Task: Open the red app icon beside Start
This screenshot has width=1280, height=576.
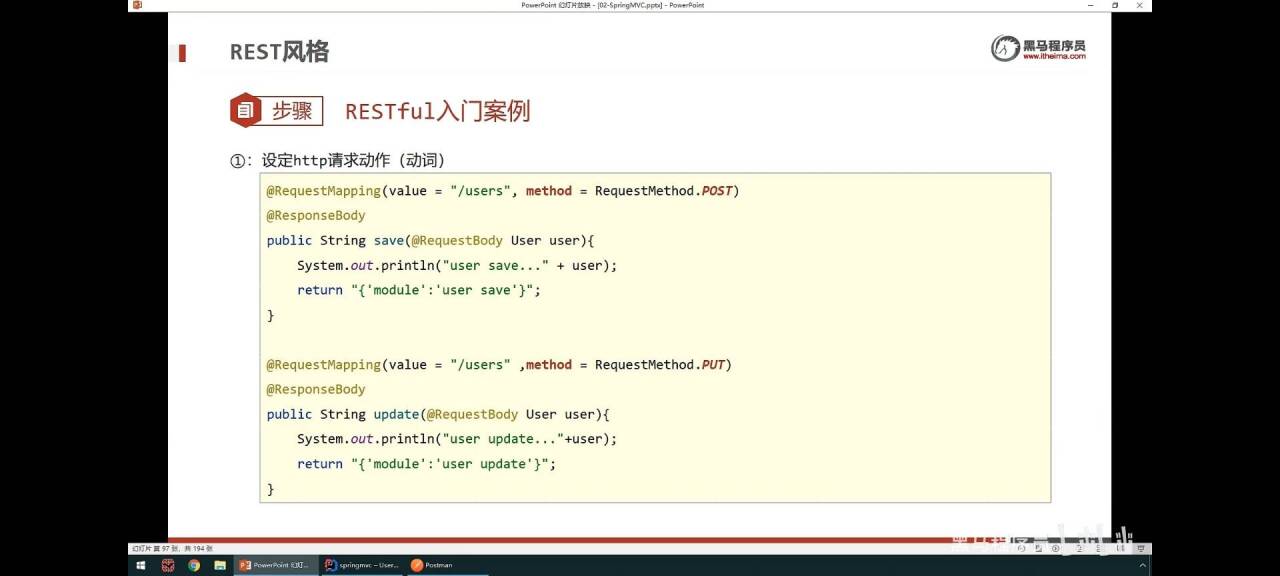Action: (168, 565)
